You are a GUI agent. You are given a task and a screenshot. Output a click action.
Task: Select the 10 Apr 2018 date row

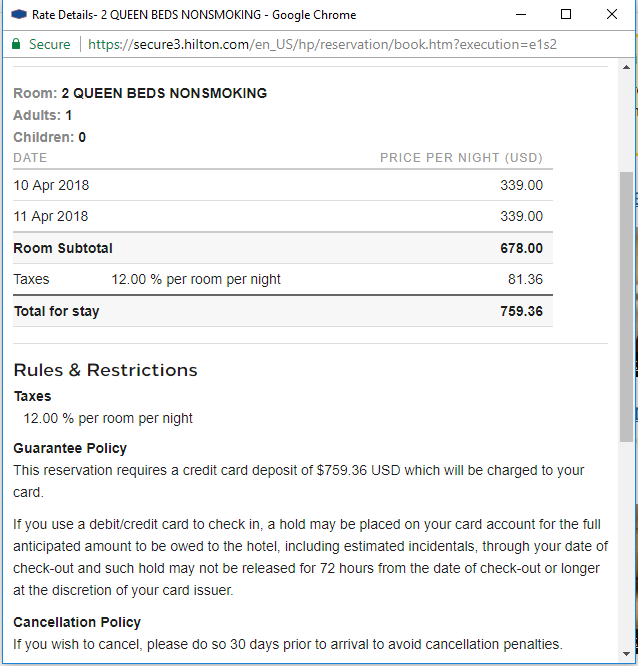(283, 185)
